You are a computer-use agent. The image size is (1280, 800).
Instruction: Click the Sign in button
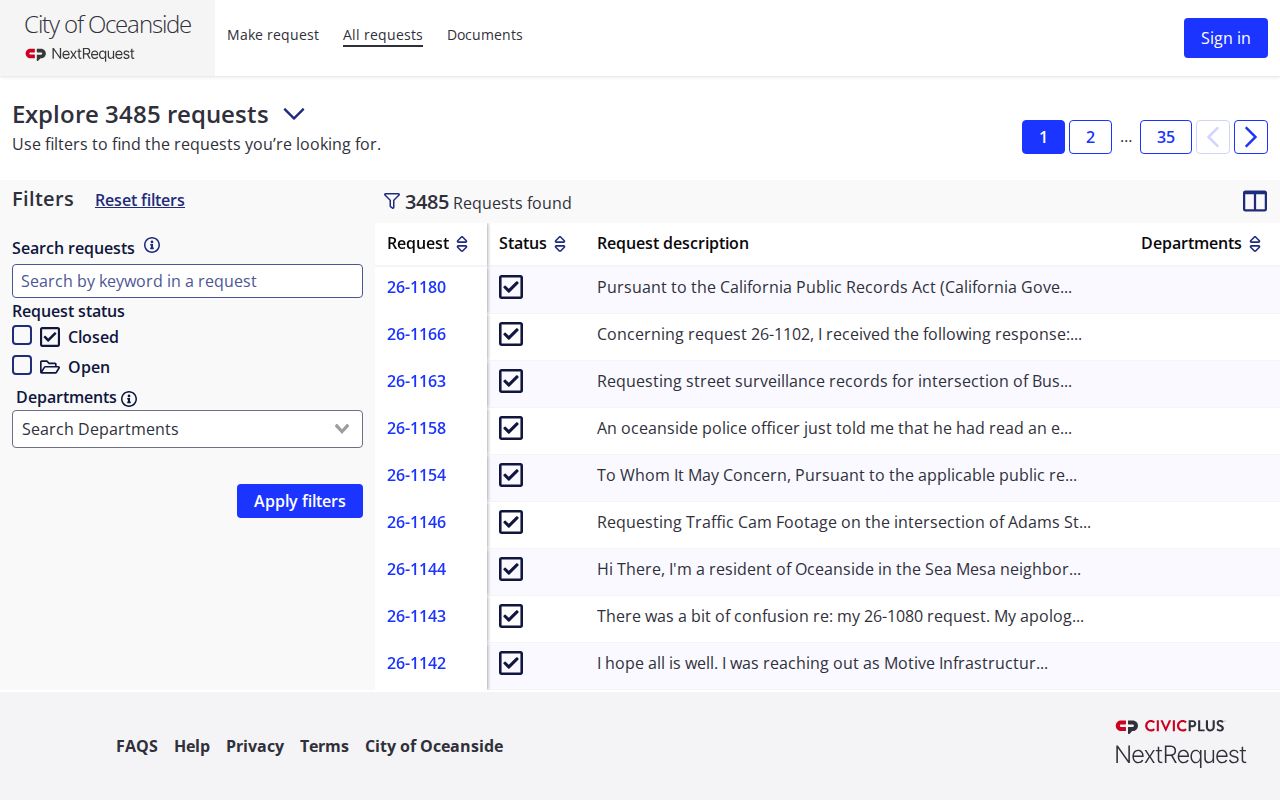[1226, 38]
